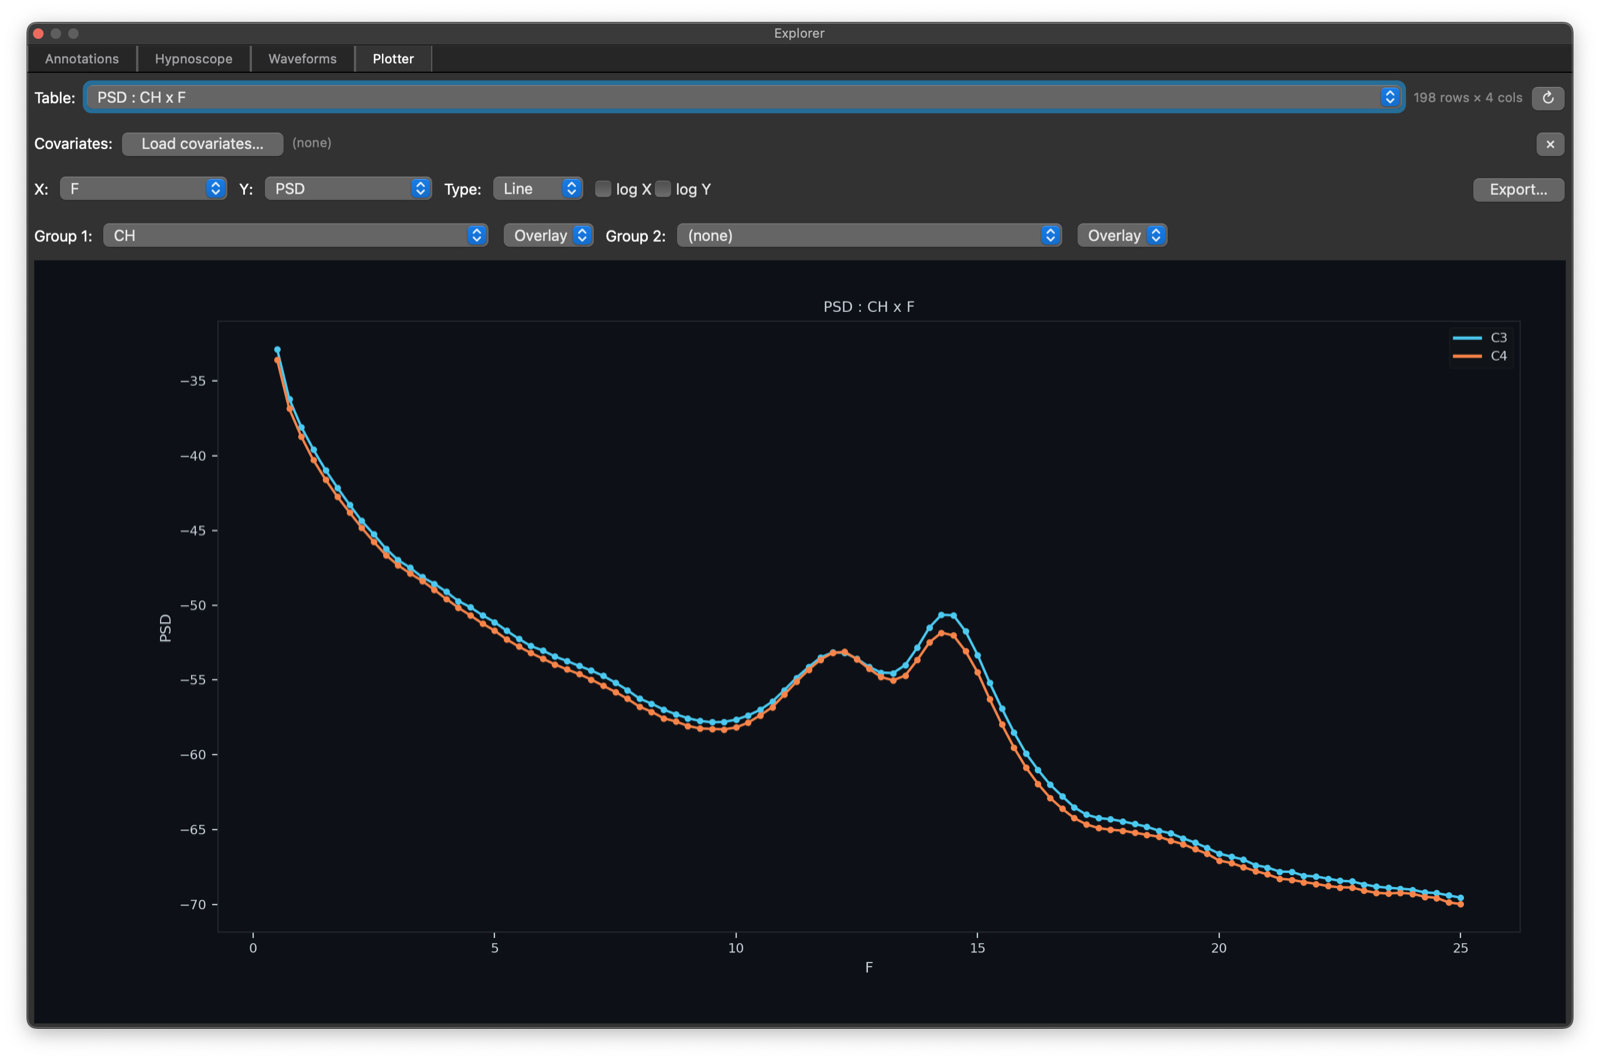Switch to the Hypnoscope tab
Viewport: 1600px width, 1060px height.
point(194,59)
